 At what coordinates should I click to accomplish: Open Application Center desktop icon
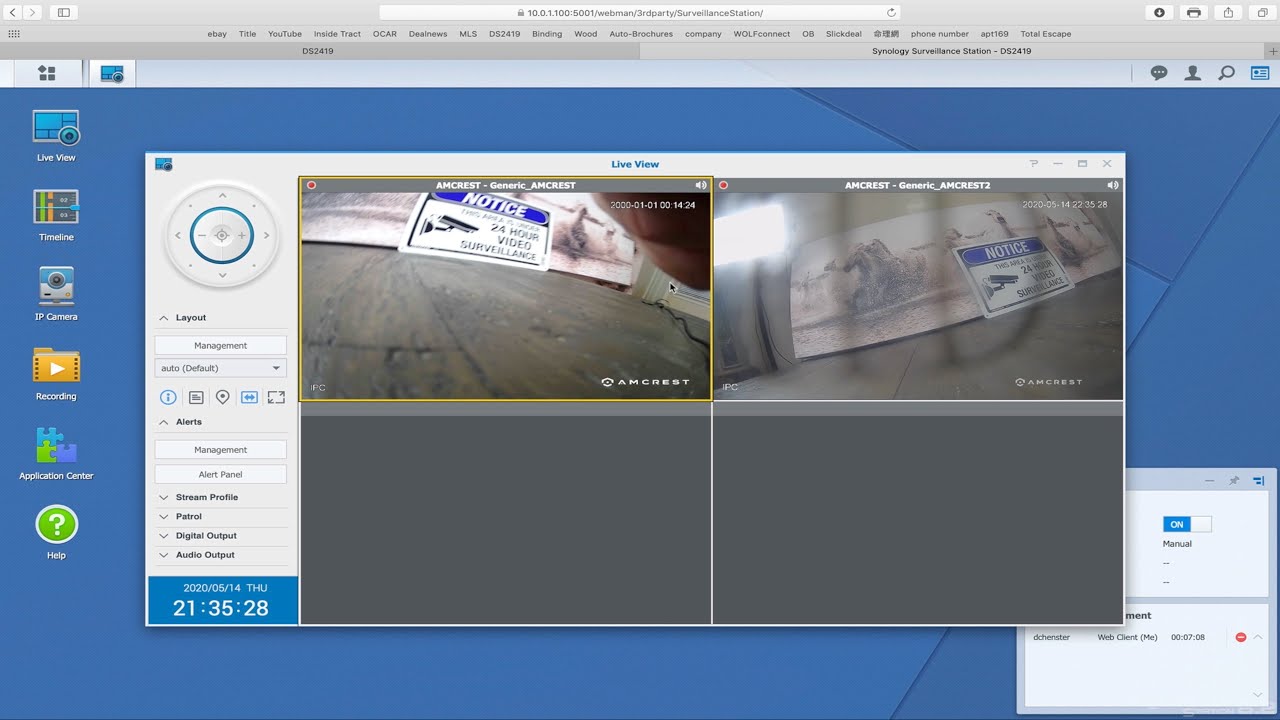[56, 453]
